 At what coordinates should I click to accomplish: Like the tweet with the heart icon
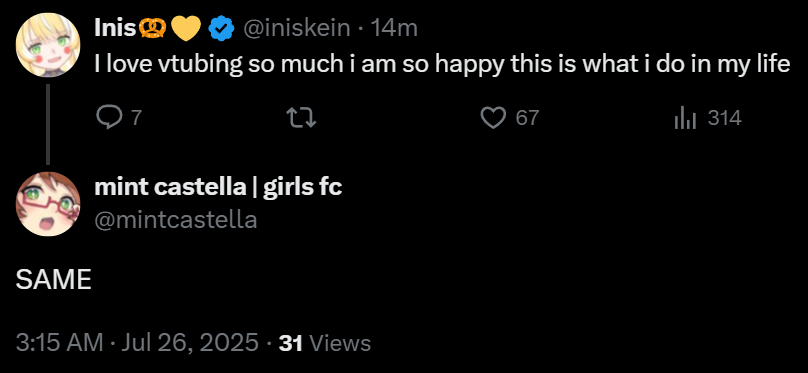pyautogui.click(x=493, y=118)
